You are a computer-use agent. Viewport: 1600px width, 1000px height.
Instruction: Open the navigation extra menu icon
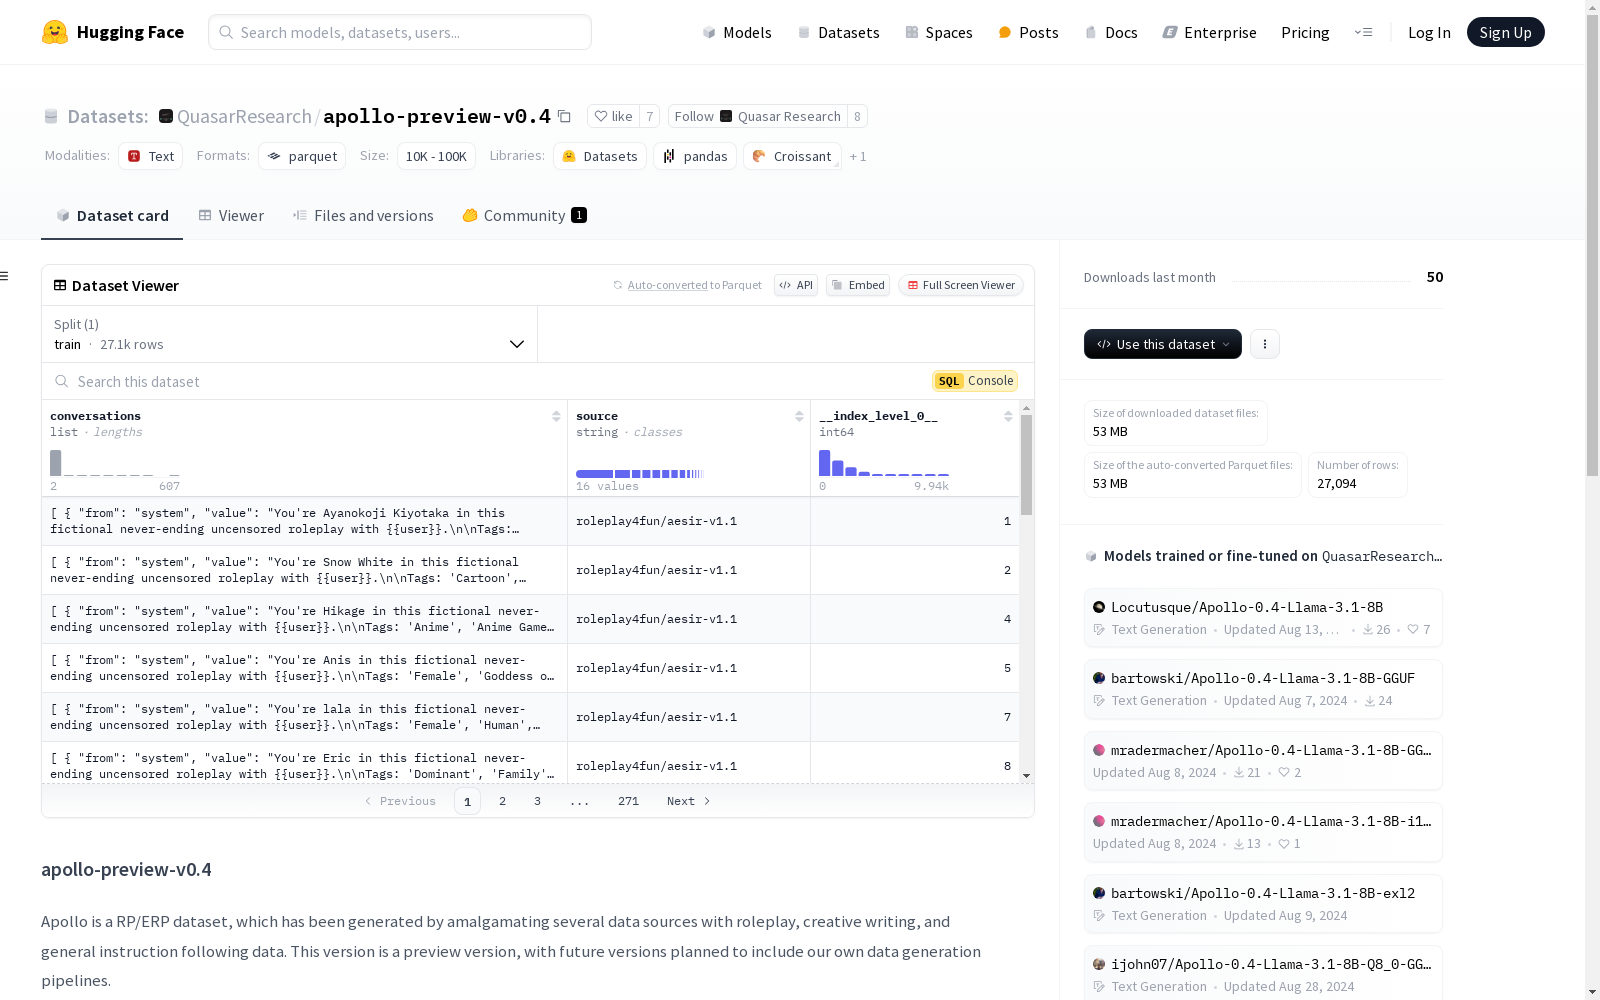pos(1363,32)
